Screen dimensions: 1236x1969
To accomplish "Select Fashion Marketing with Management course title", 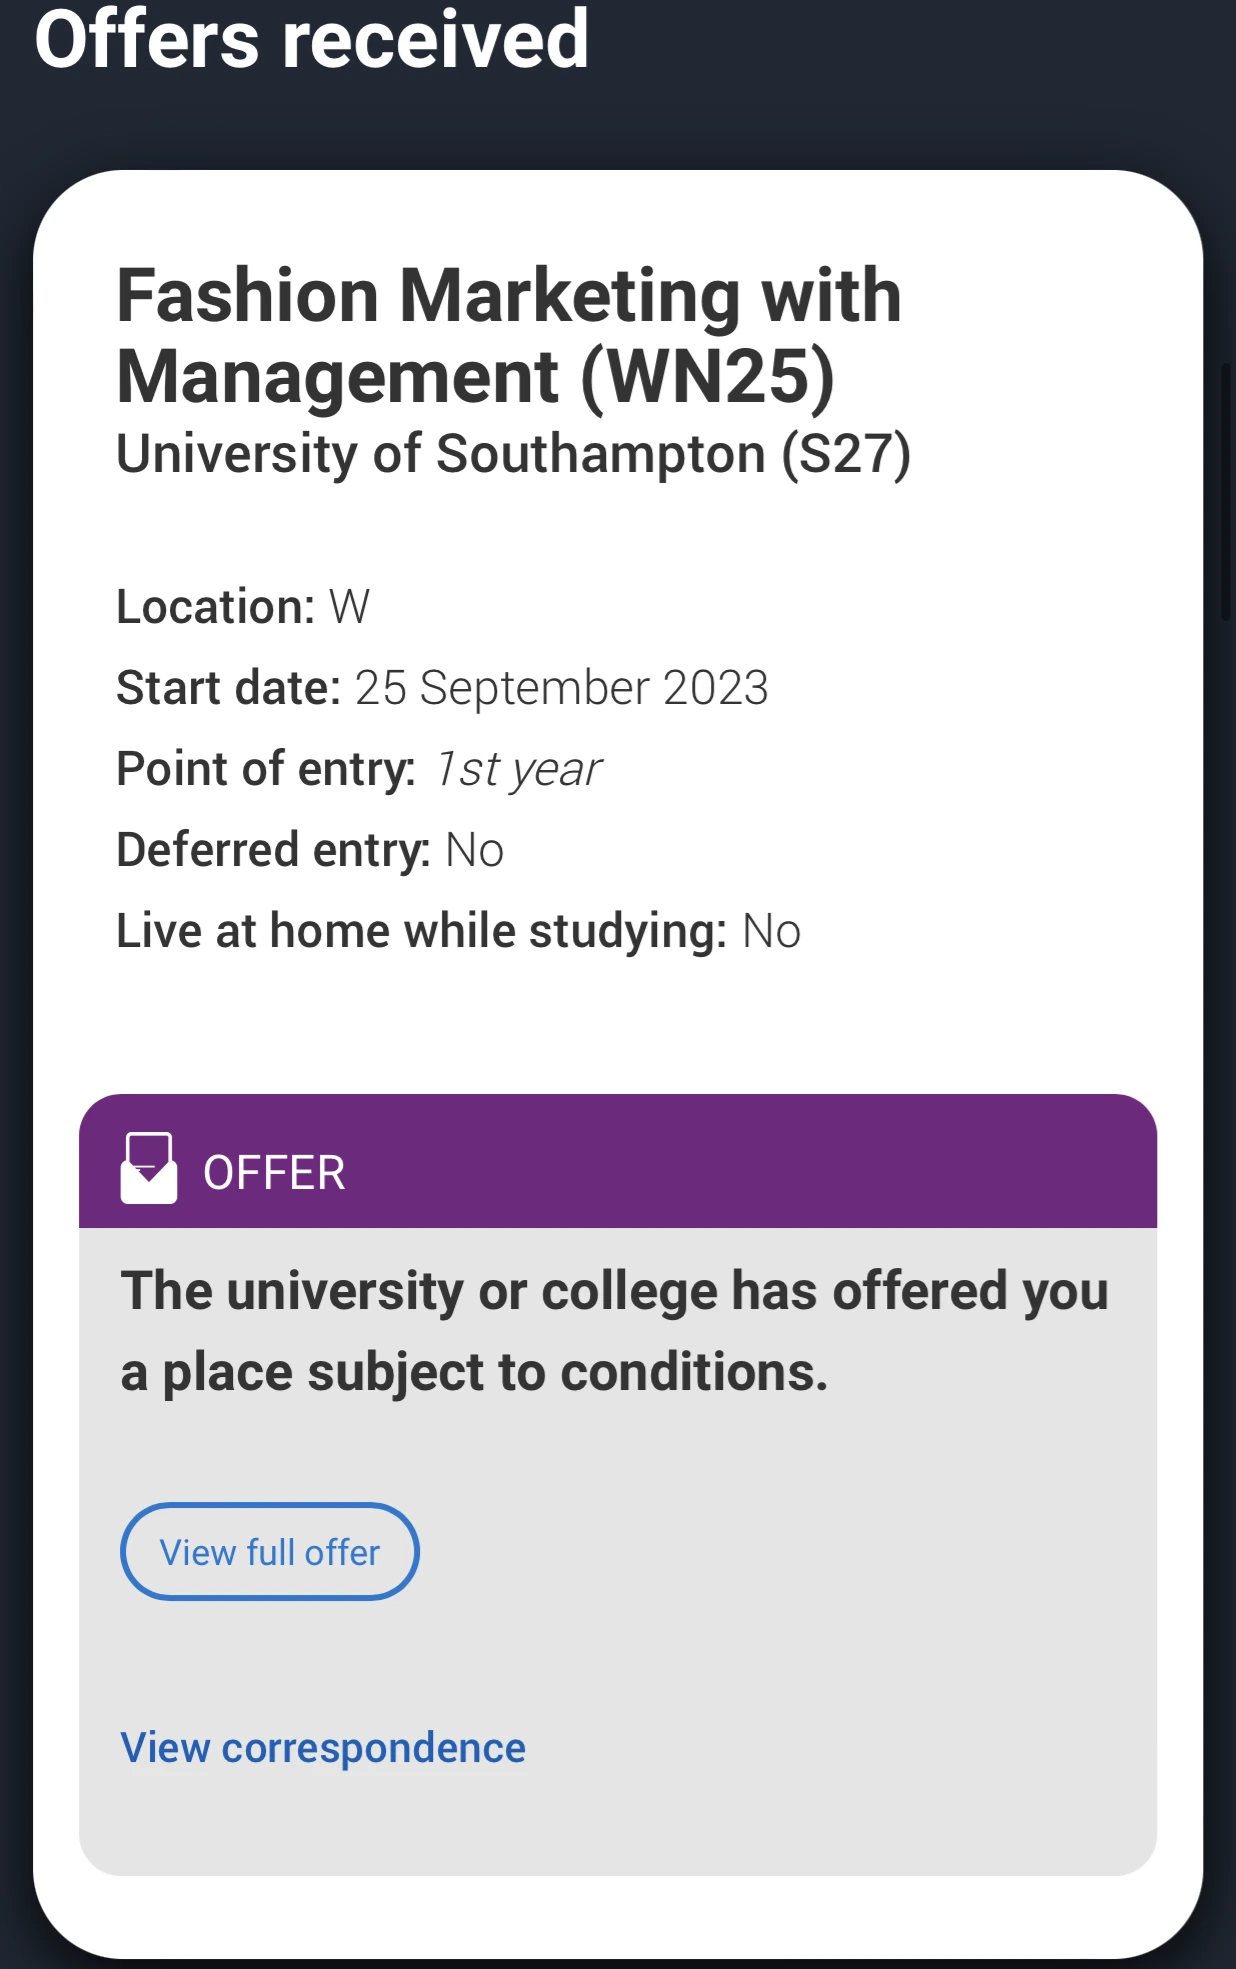I will [509, 336].
